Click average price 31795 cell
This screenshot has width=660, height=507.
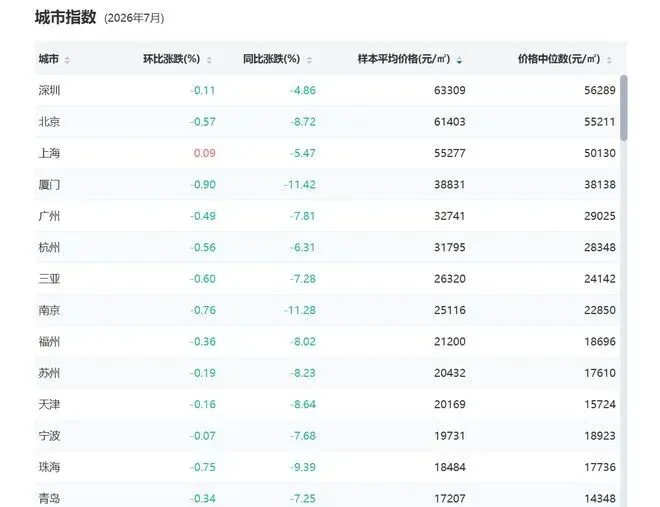450,247
